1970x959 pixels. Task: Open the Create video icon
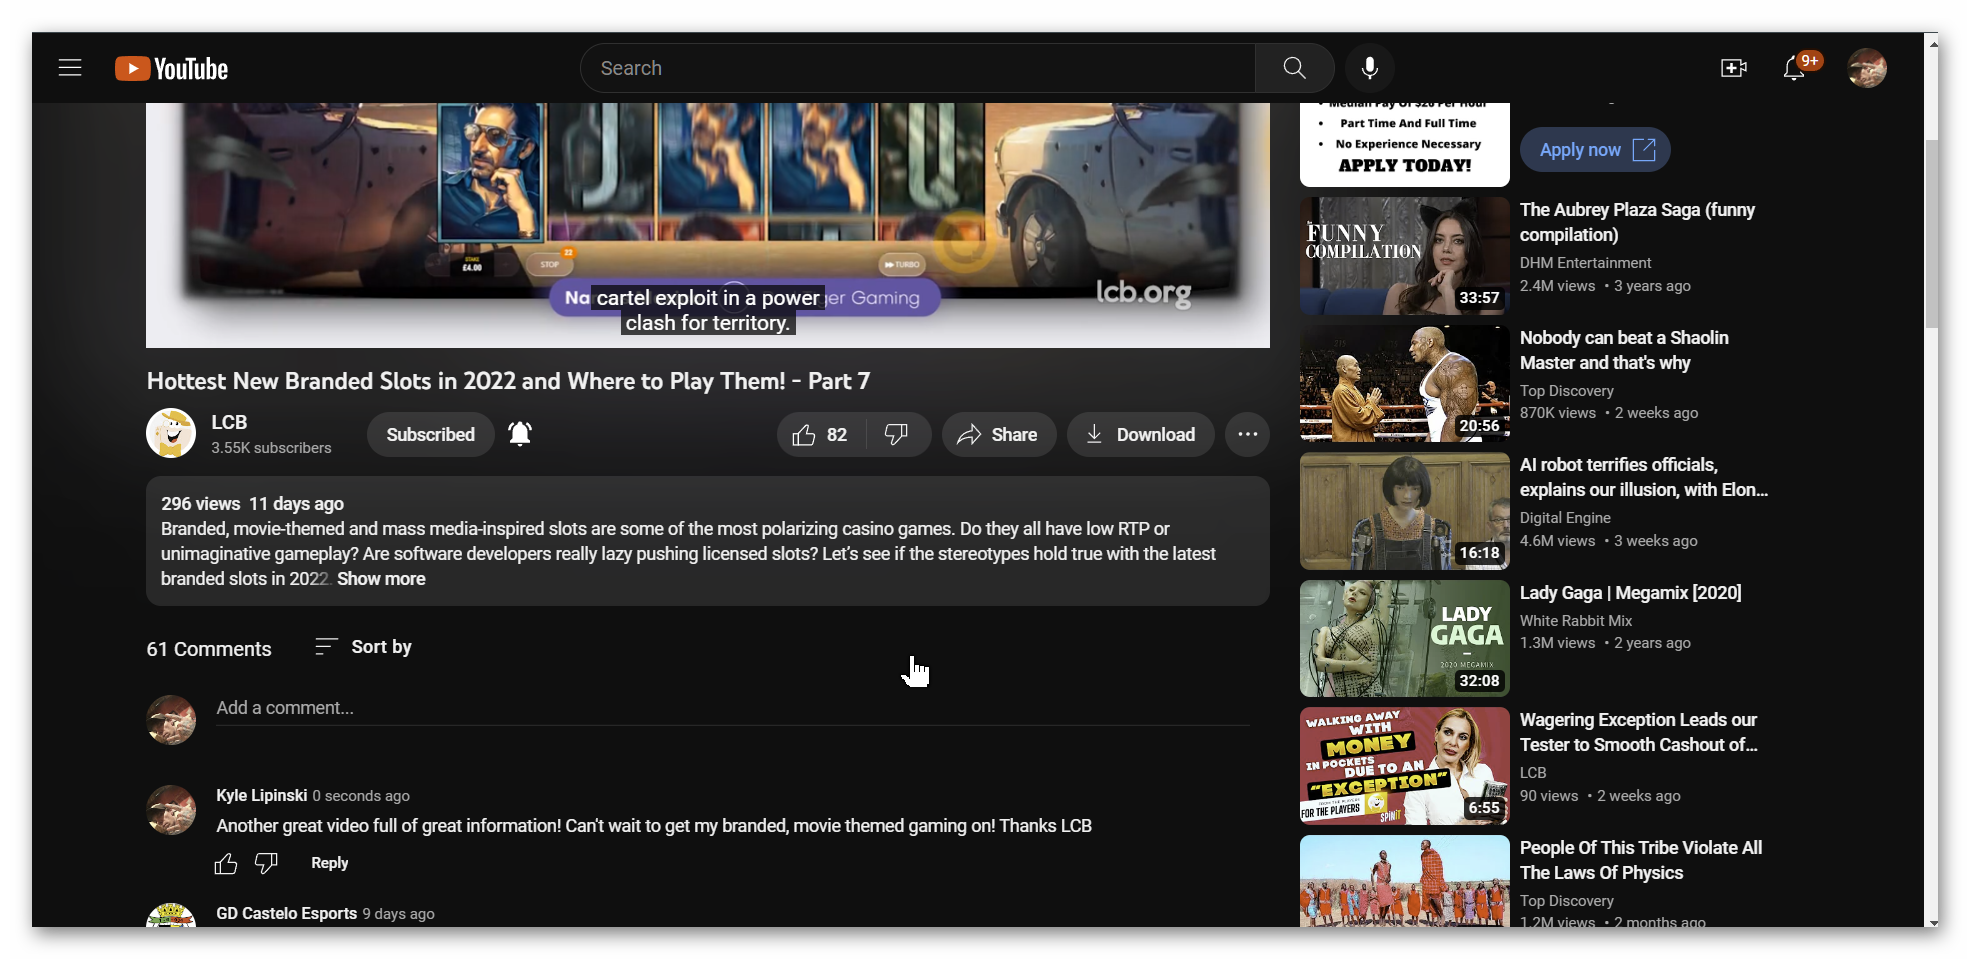click(1733, 68)
